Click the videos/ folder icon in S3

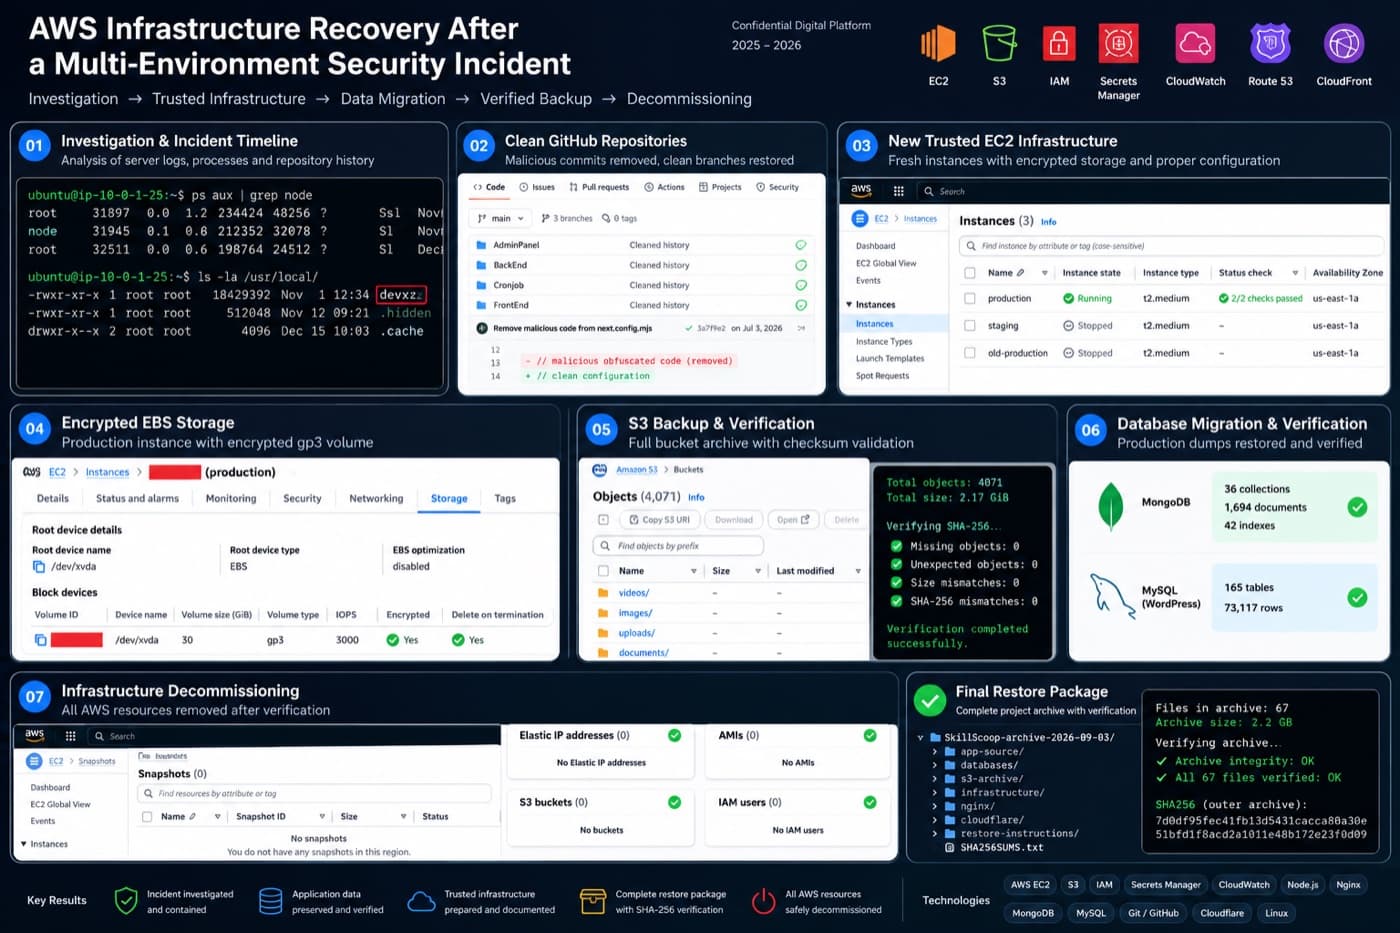tap(603, 593)
